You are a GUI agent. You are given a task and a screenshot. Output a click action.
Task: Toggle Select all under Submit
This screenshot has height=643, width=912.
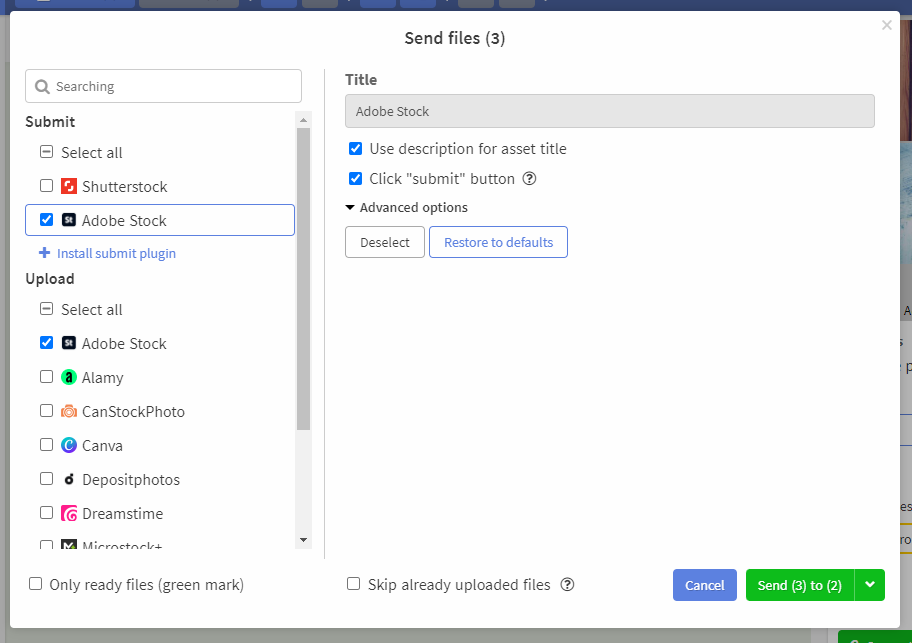pyautogui.click(x=46, y=152)
